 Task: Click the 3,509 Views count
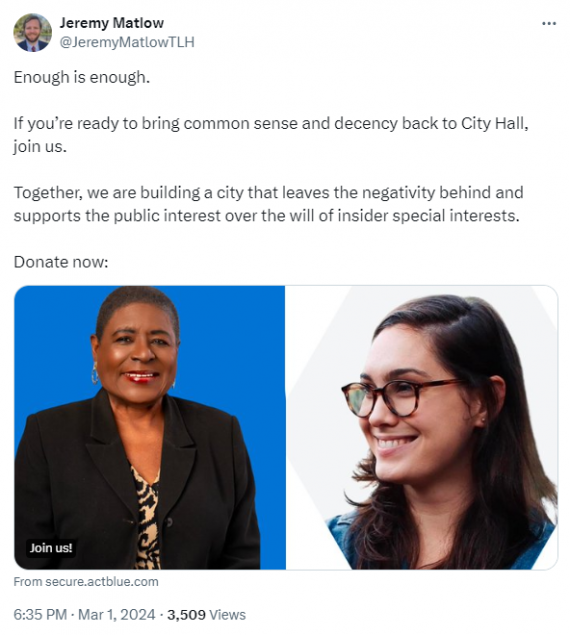[206, 614]
